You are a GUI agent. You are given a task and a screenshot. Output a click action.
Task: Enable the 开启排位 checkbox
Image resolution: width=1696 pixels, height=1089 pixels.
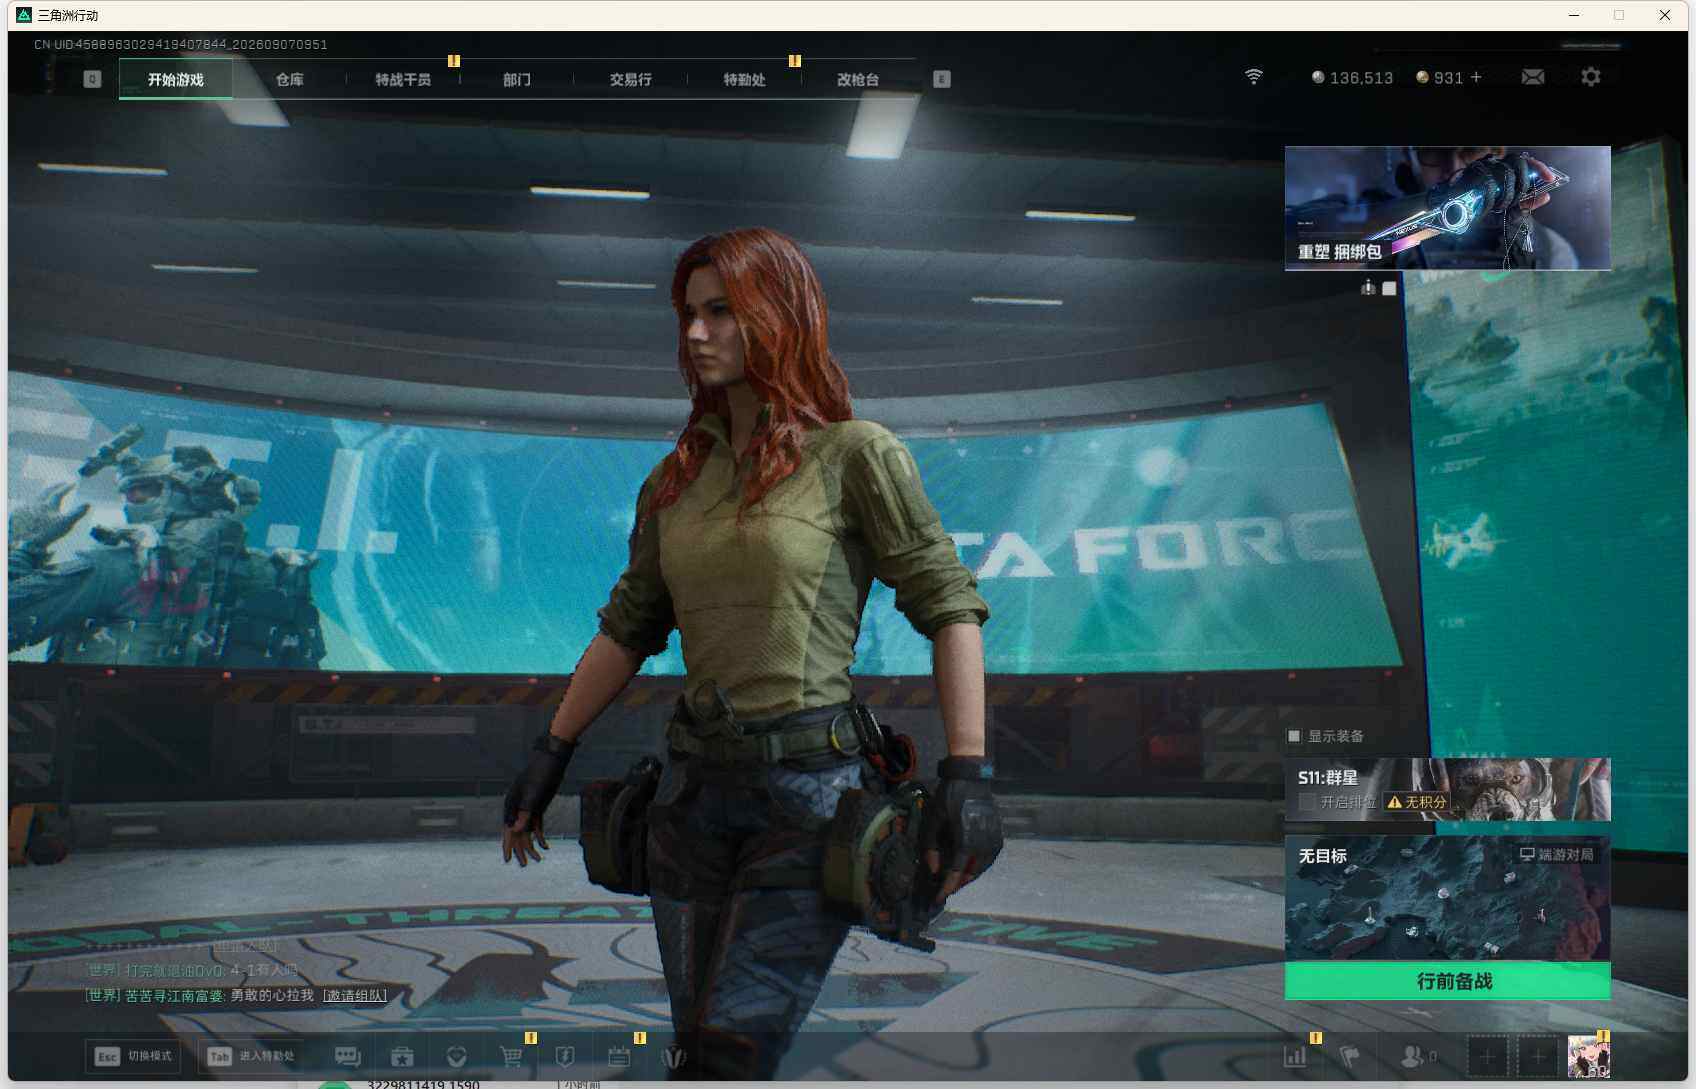coord(1306,802)
